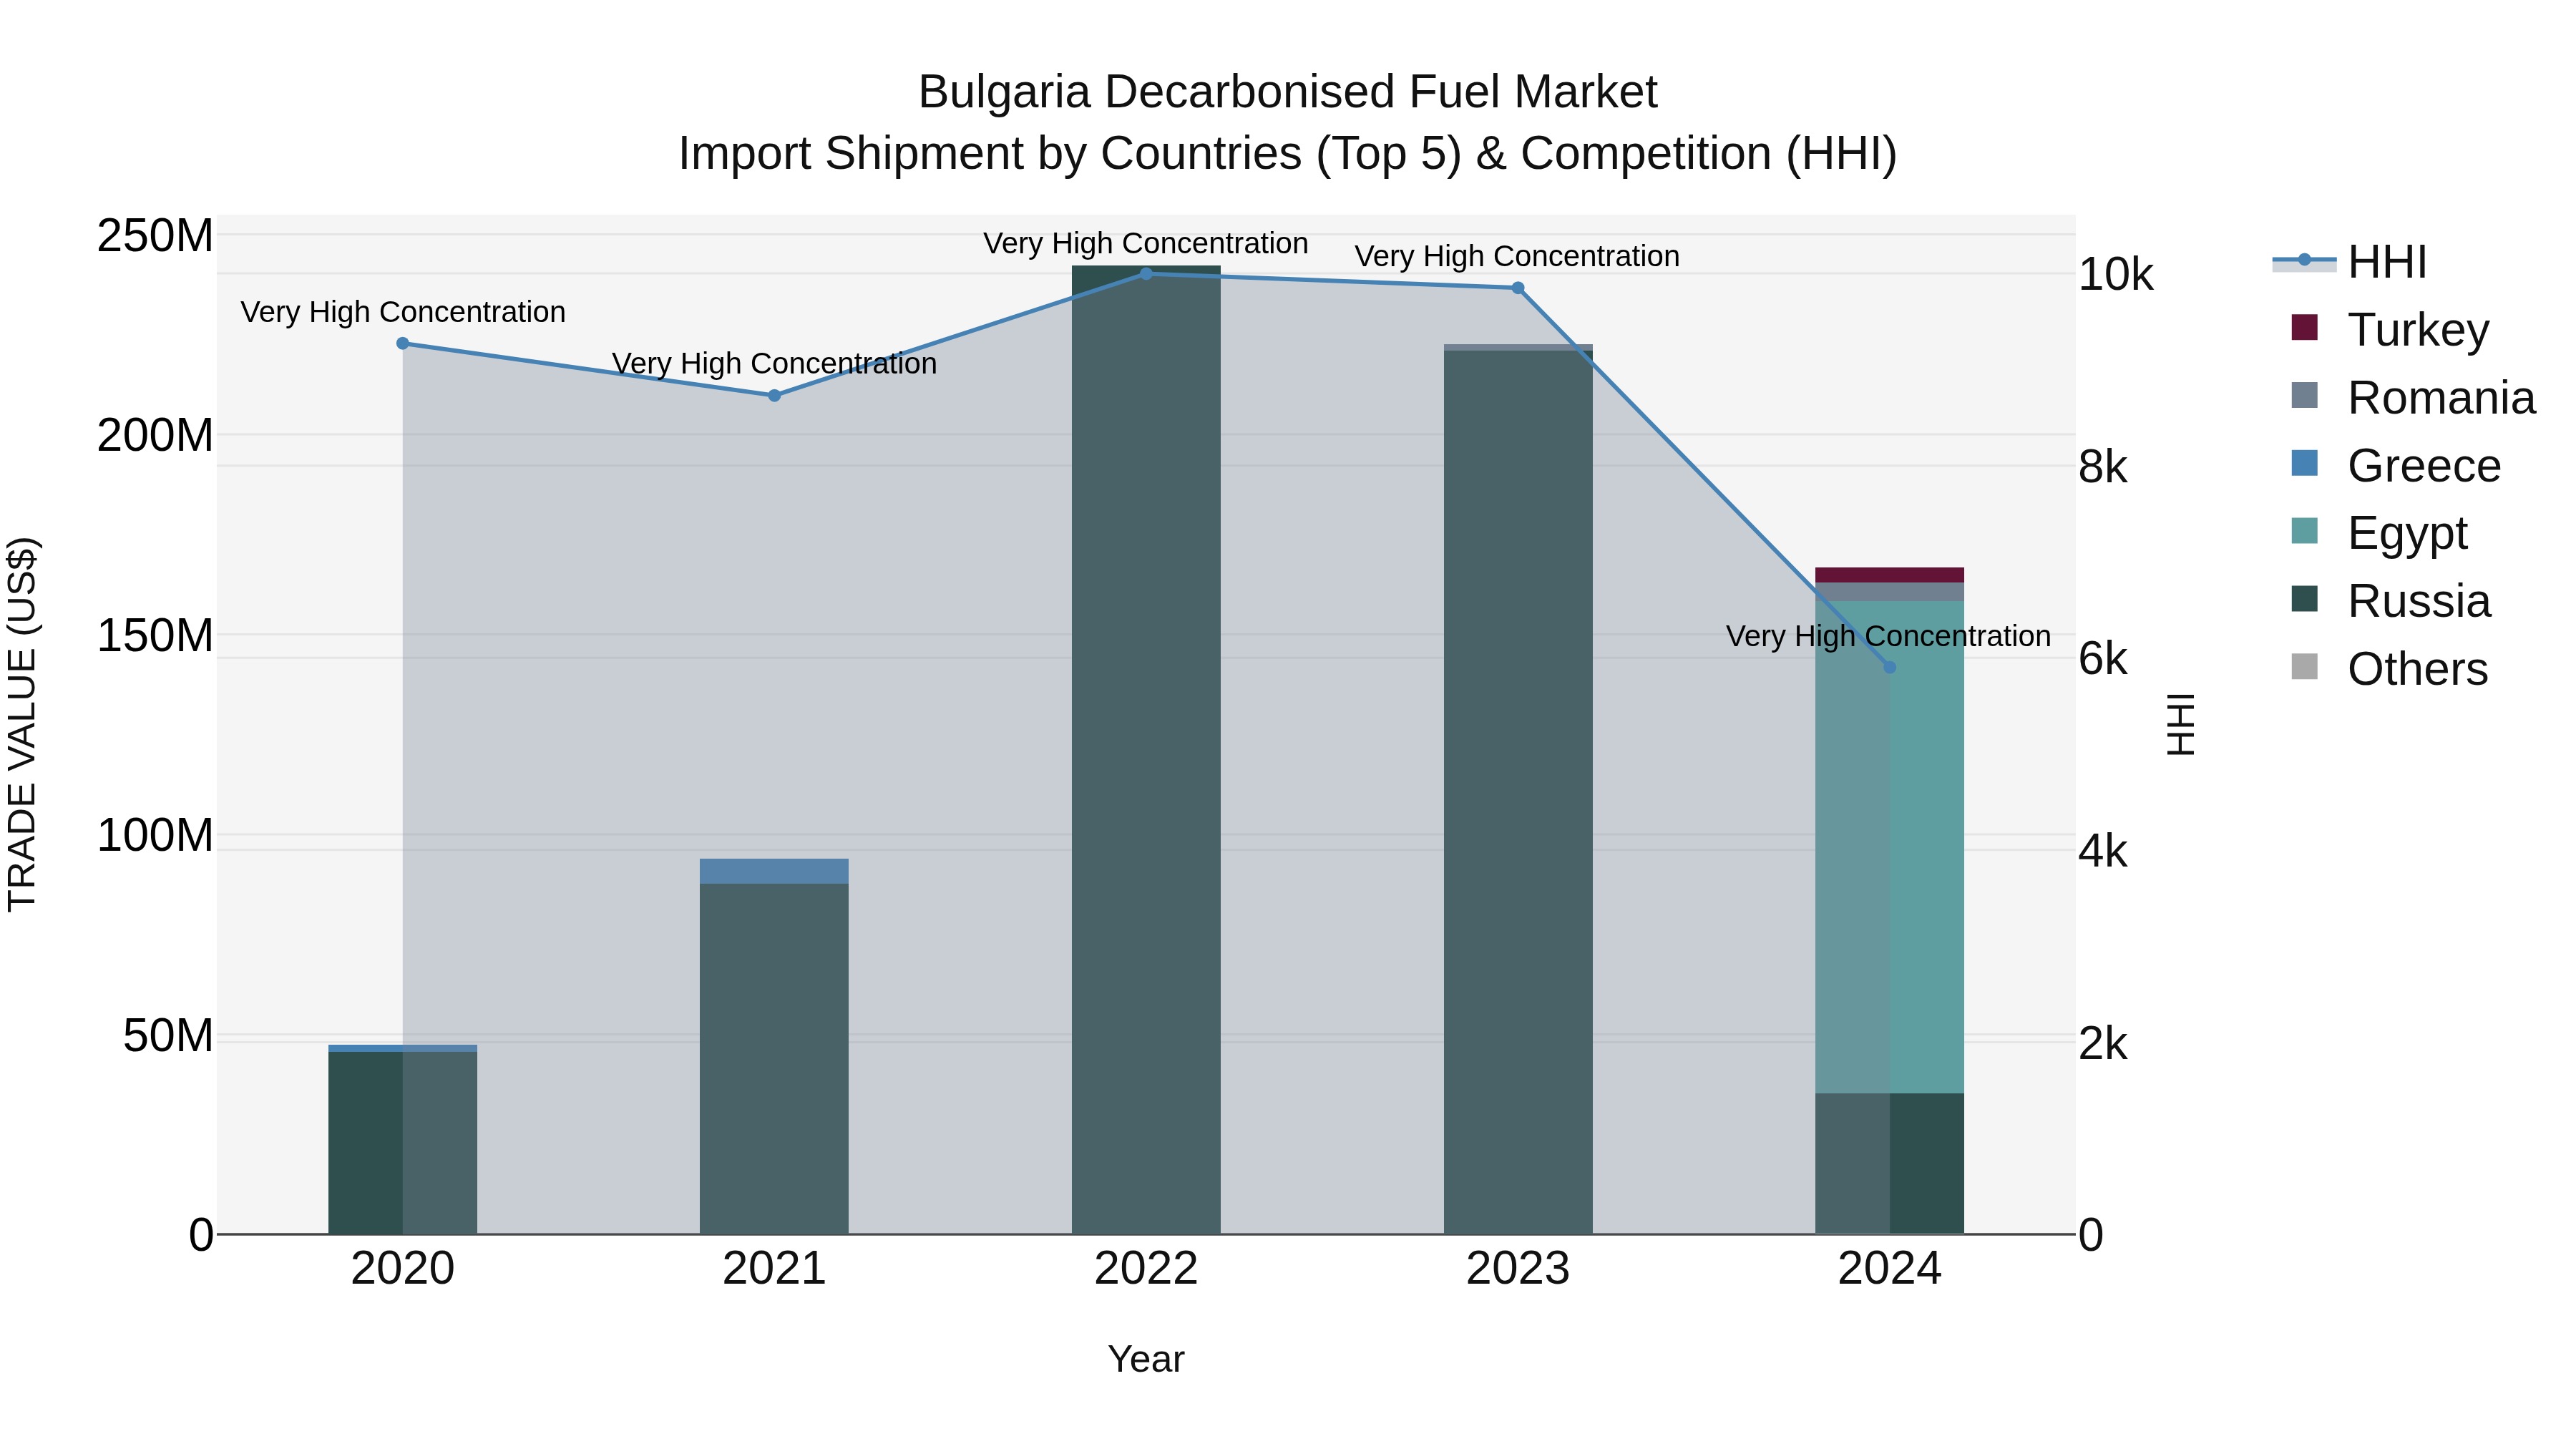This screenshot has height=1449, width=2576.
Task: Click the 2020 Russia bar
Action: (403, 1142)
